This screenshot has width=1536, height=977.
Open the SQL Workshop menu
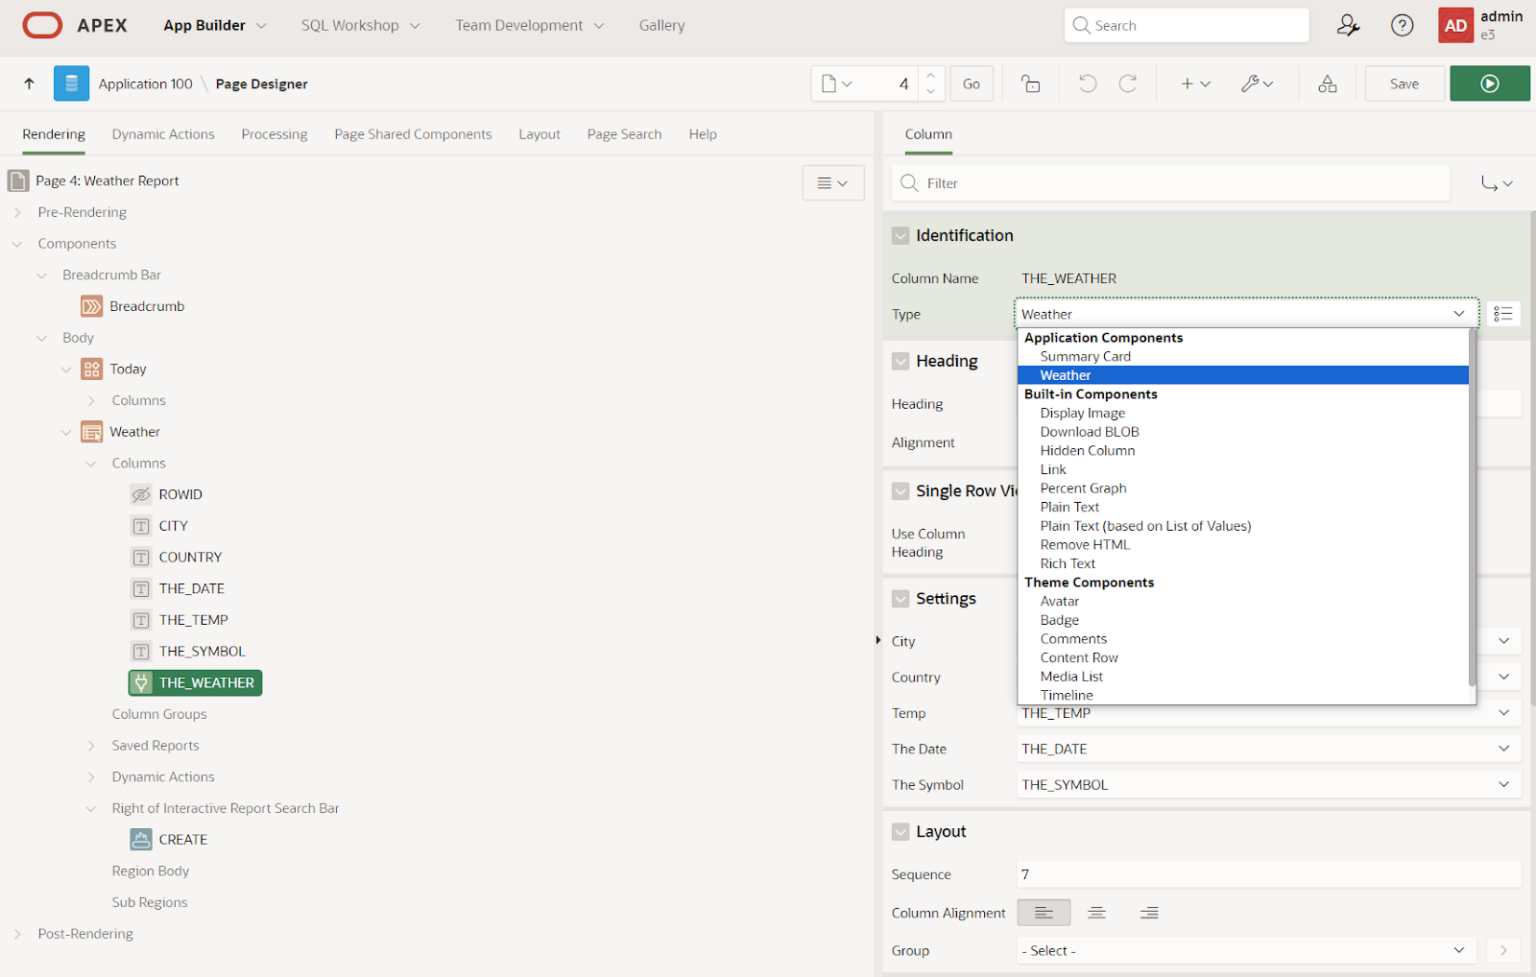[361, 25]
